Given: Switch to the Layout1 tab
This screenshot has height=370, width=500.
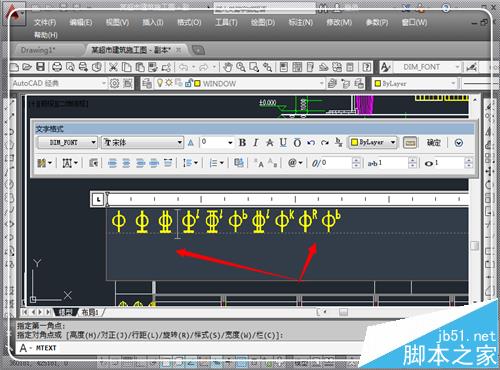Looking at the screenshot, I should pyautogui.click(x=90, y=312).
